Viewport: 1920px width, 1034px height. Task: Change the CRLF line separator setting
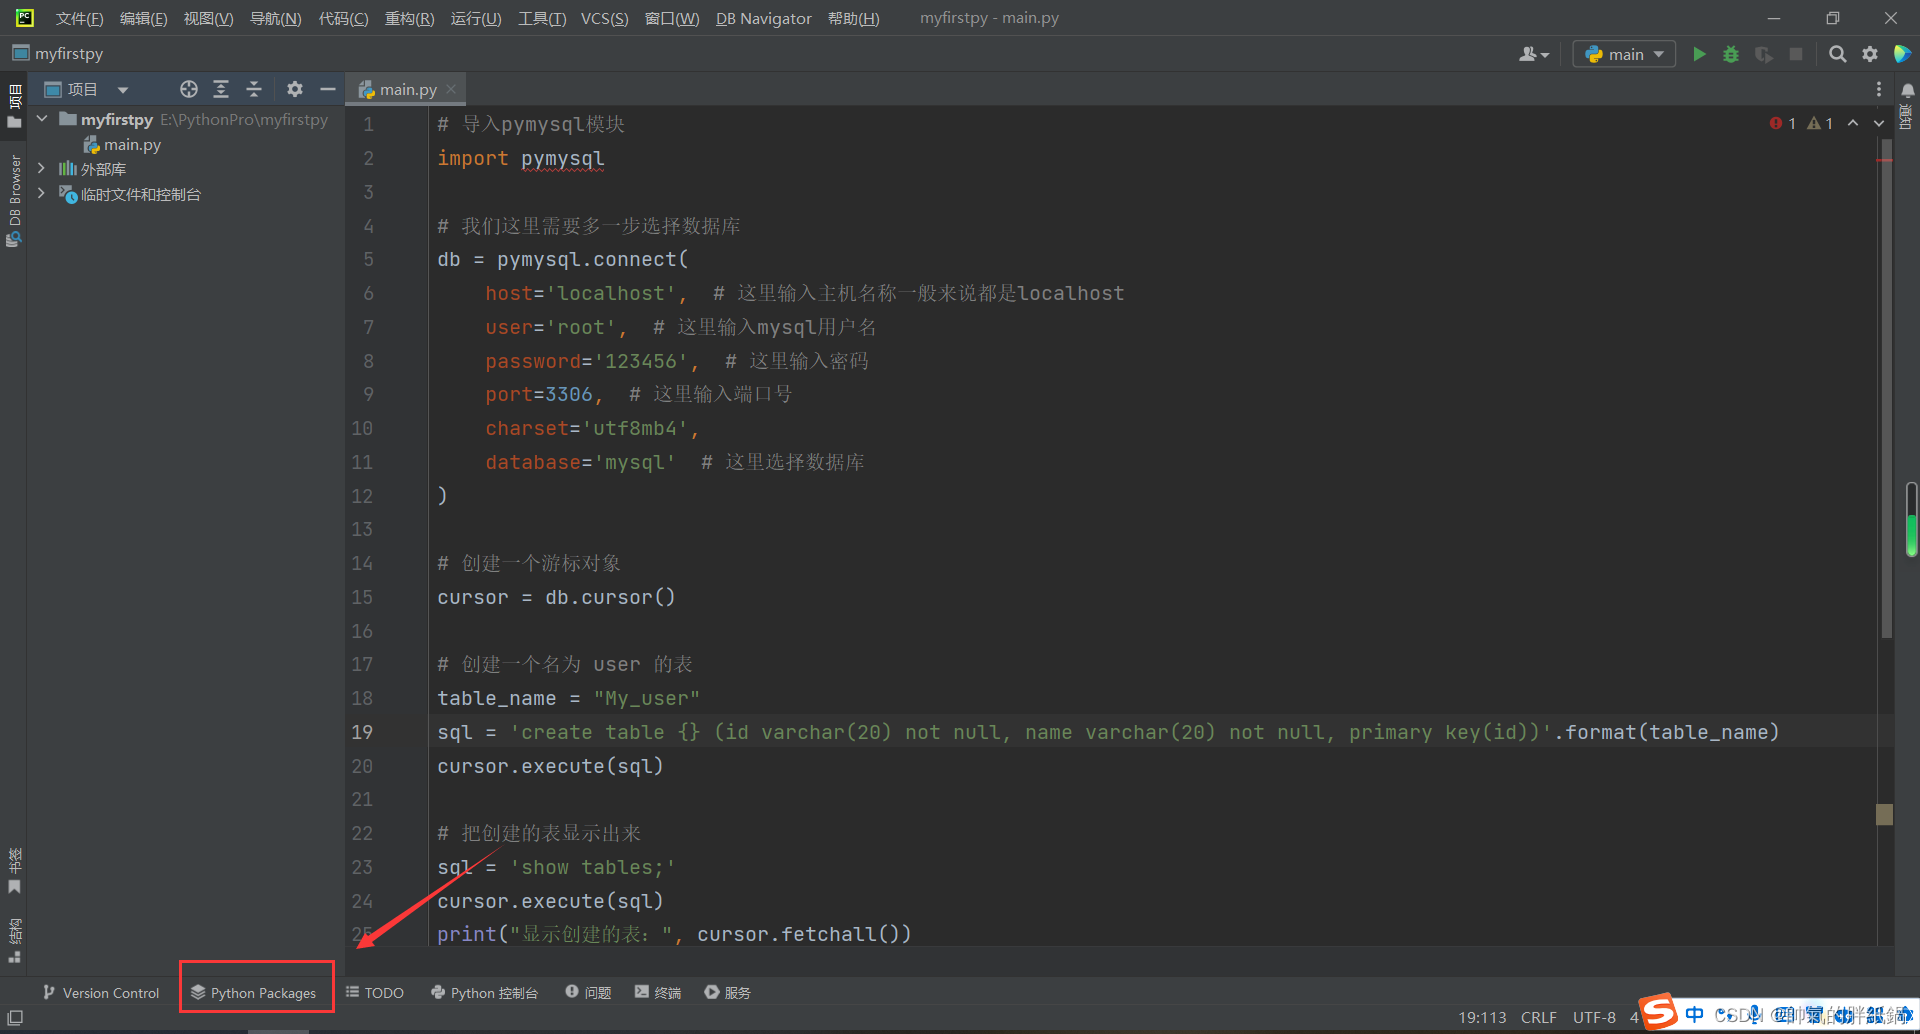coord(1538,1017)
